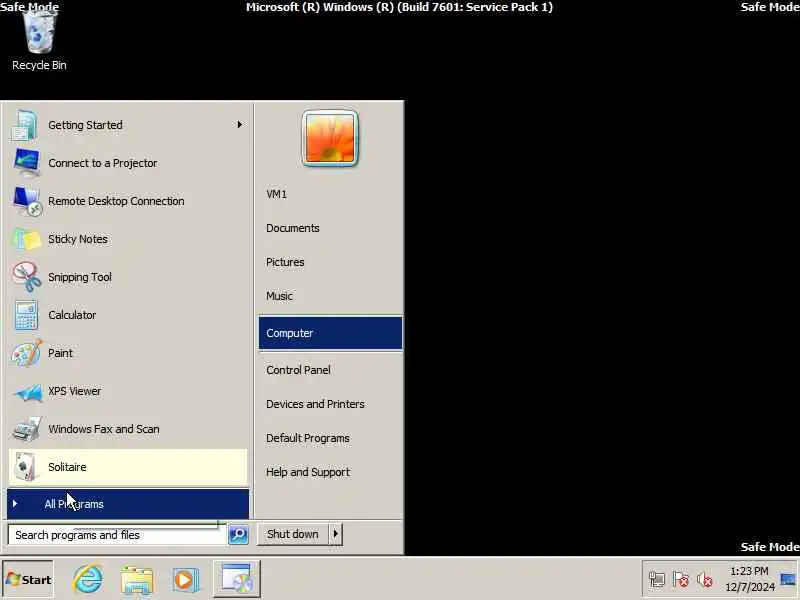Click the Show desktop button
The width and height of the screenshot is (800, 600).
pyautogui.click(x=788, y=579)
